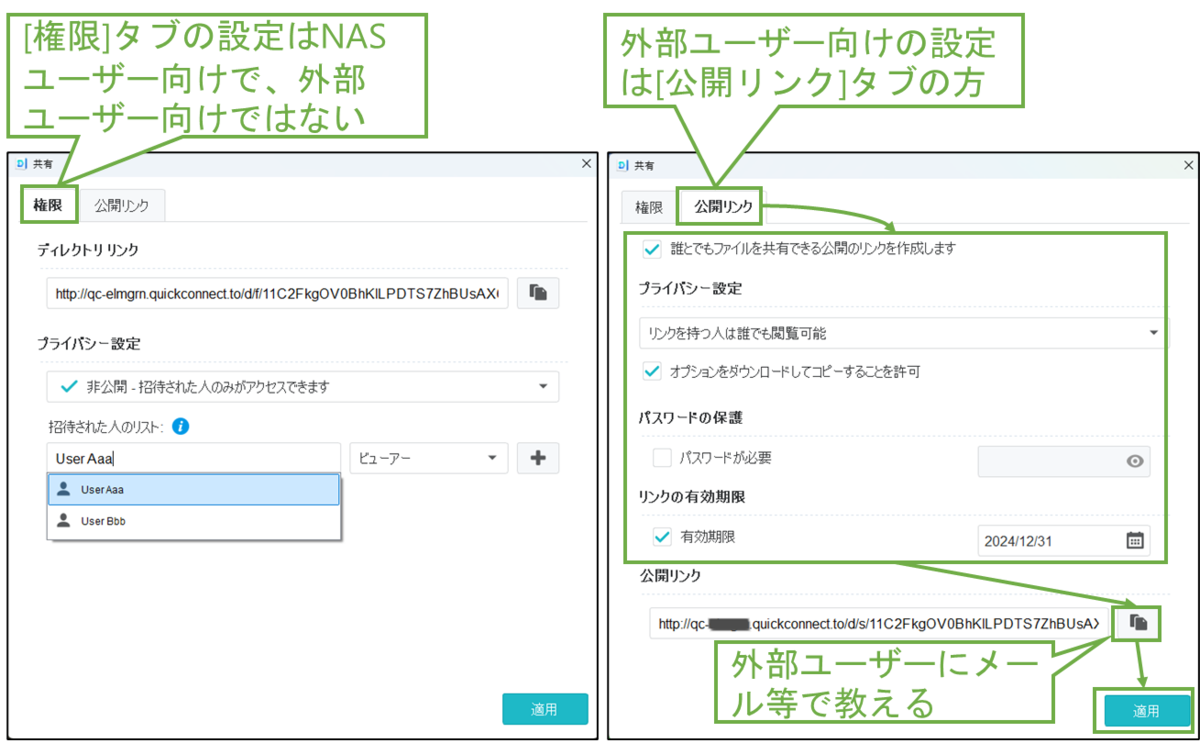Close the right 共有 dialog
The height and width of the screenshot is (743, 1200).
click(1188, 165)
